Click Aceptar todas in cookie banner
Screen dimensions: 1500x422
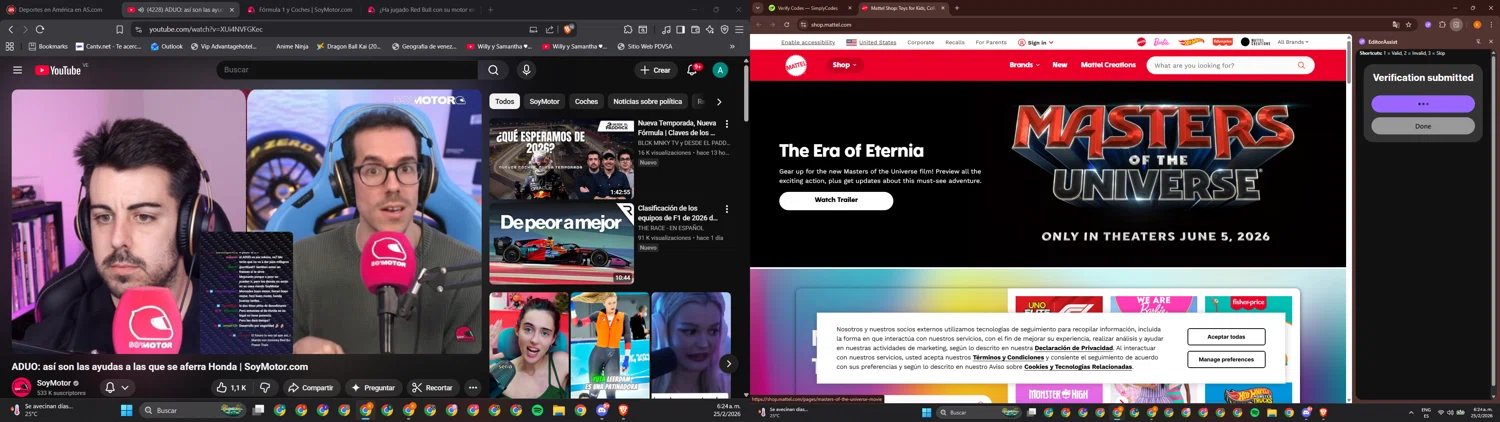click(1226, 337)
